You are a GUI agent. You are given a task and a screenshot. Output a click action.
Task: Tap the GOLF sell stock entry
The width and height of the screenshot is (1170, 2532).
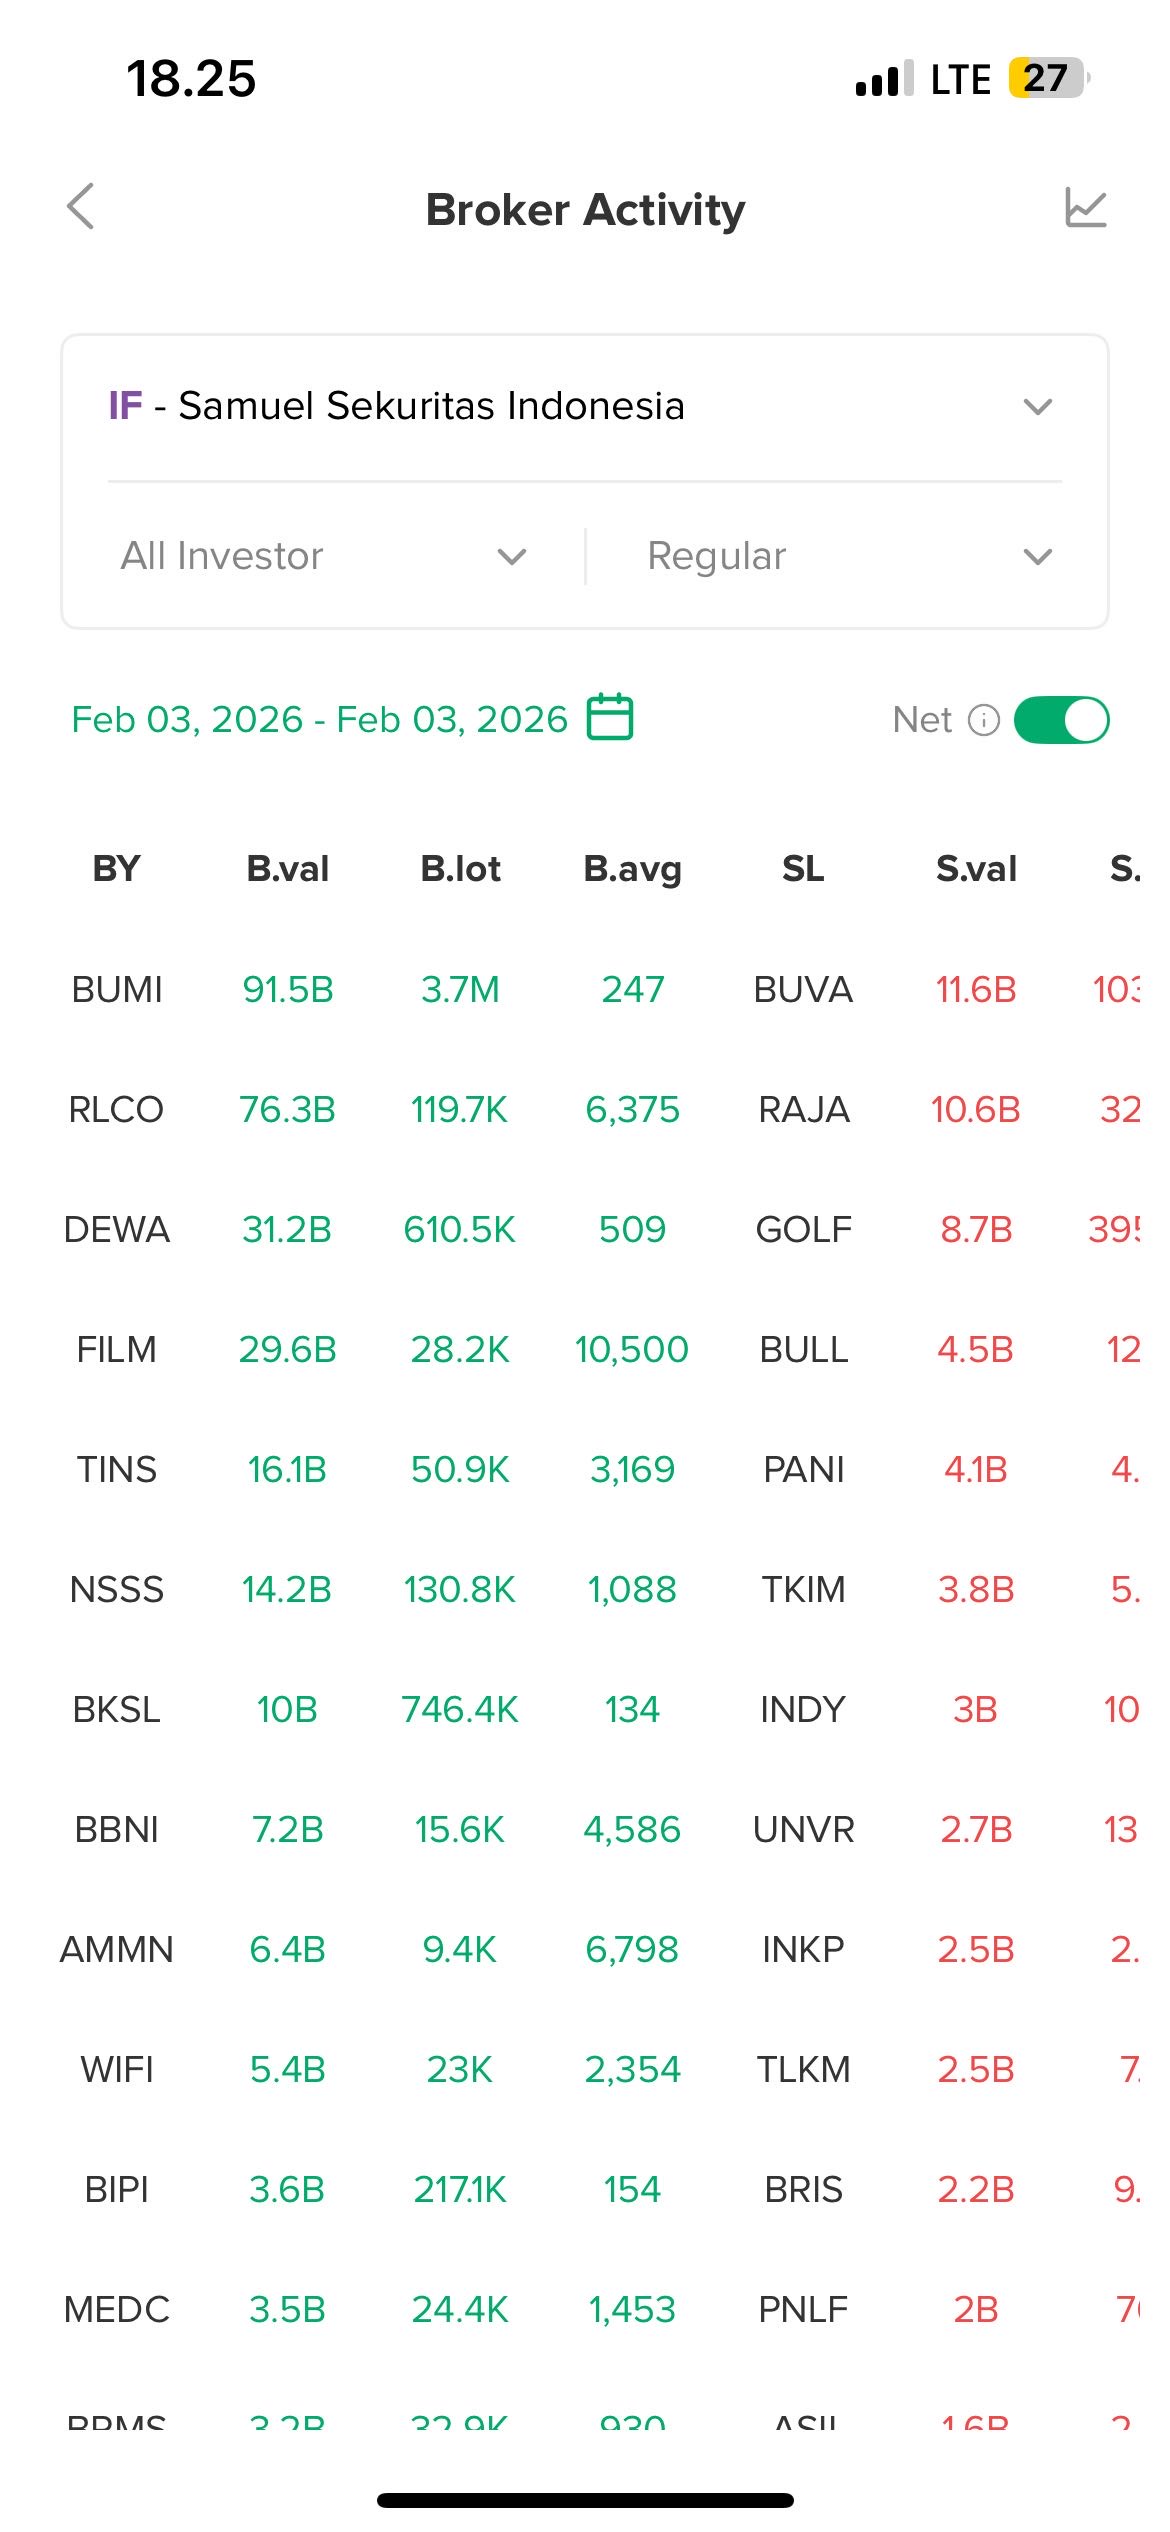pyautogui.click(x=803, y=1230)
